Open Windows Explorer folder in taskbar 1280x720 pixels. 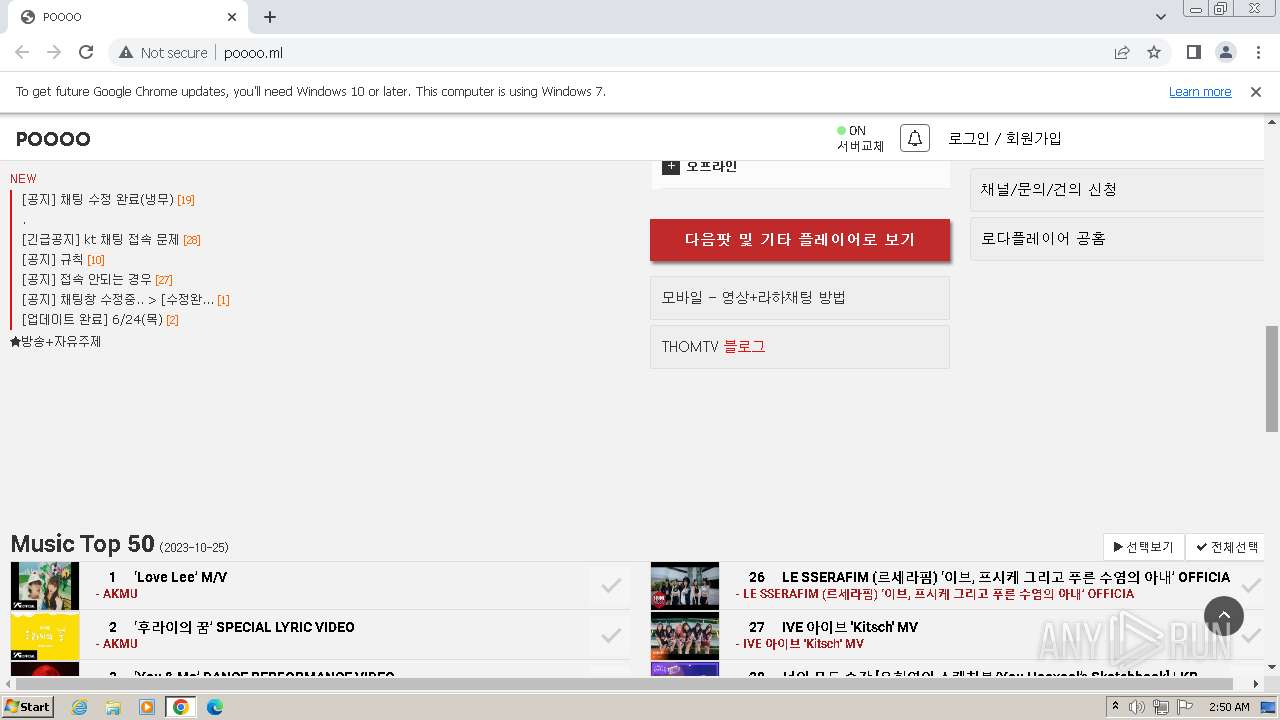[113, 707]
